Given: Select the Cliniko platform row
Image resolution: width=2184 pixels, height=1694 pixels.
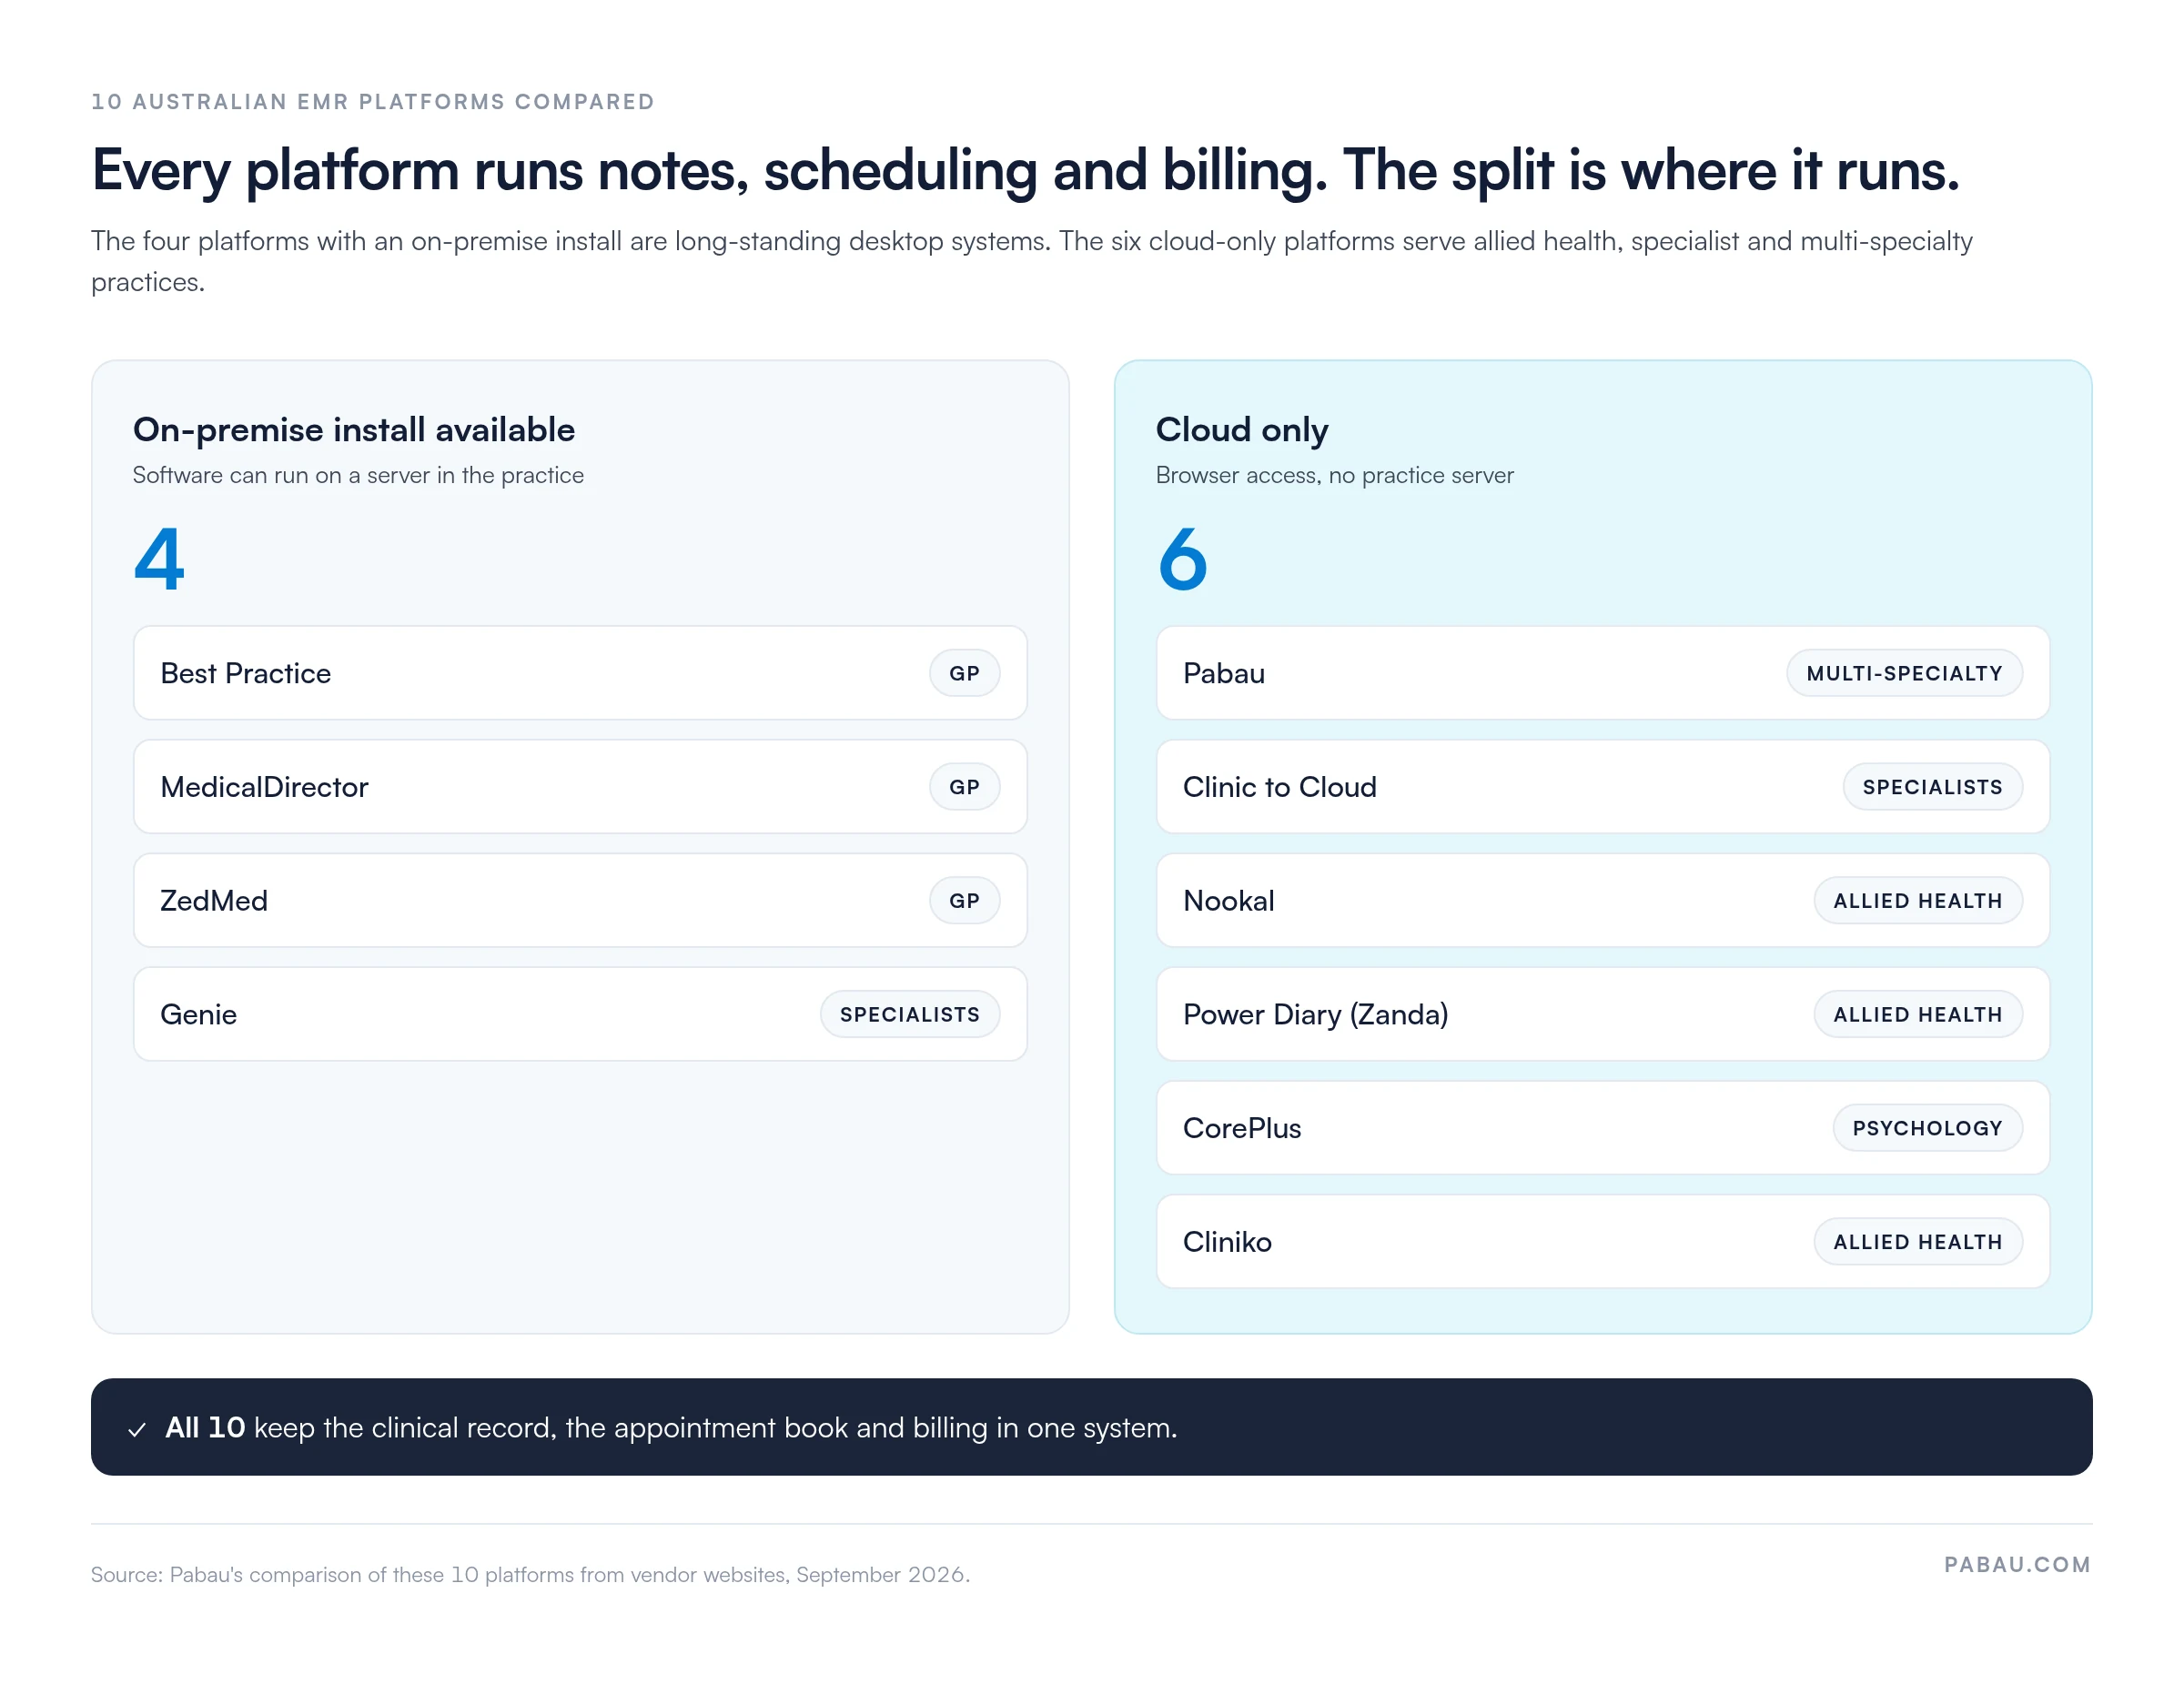Looking at the screenshot, I should tap(1603, 1241).
